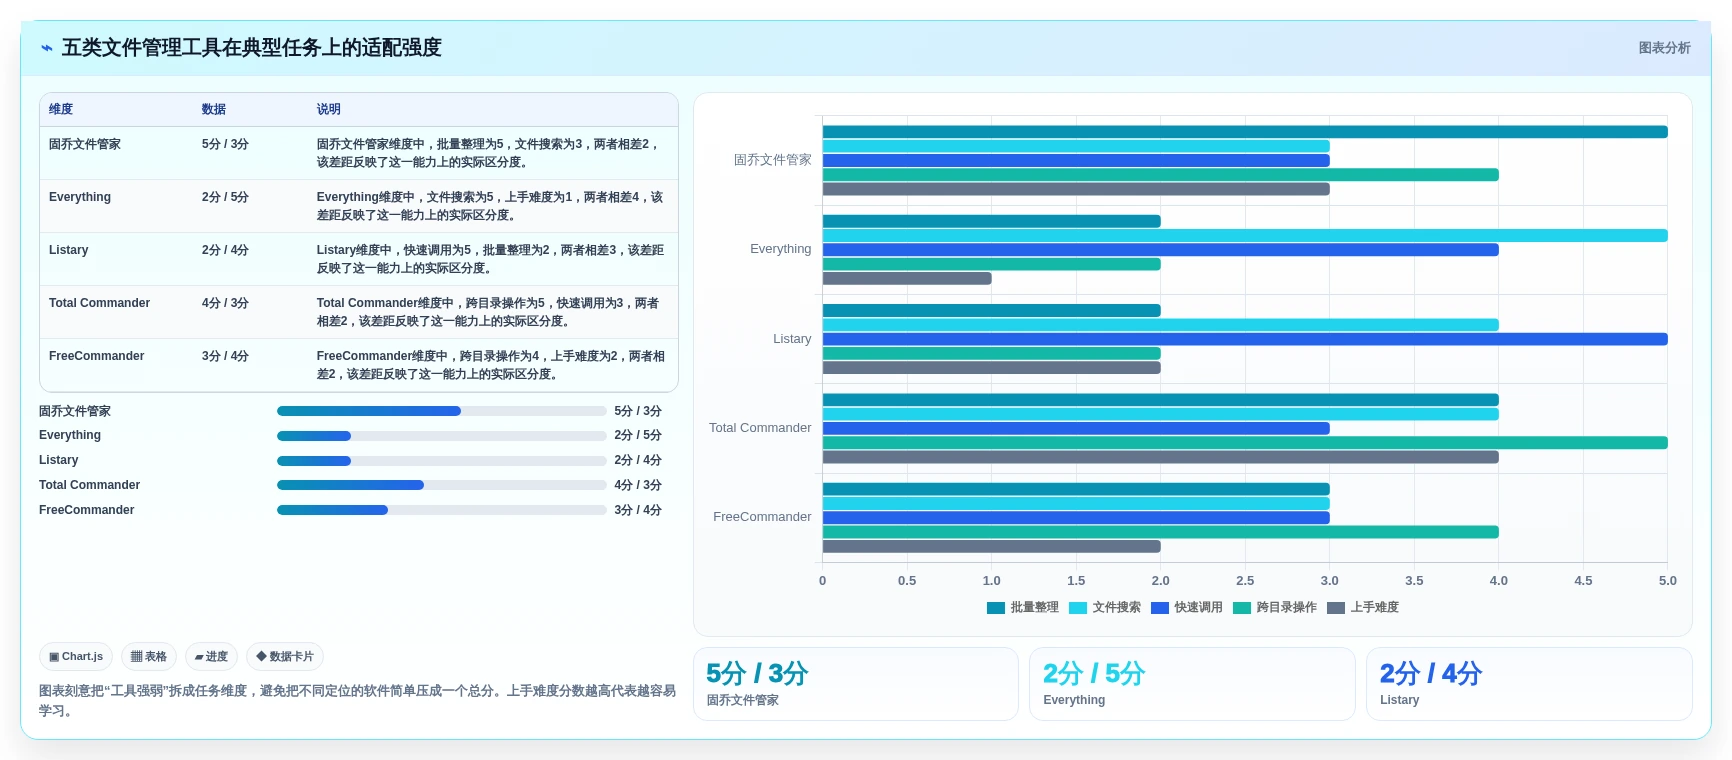1732x760 pixels.
Task: Click the Listary progress bar
Action: click(x=442, y=461)
